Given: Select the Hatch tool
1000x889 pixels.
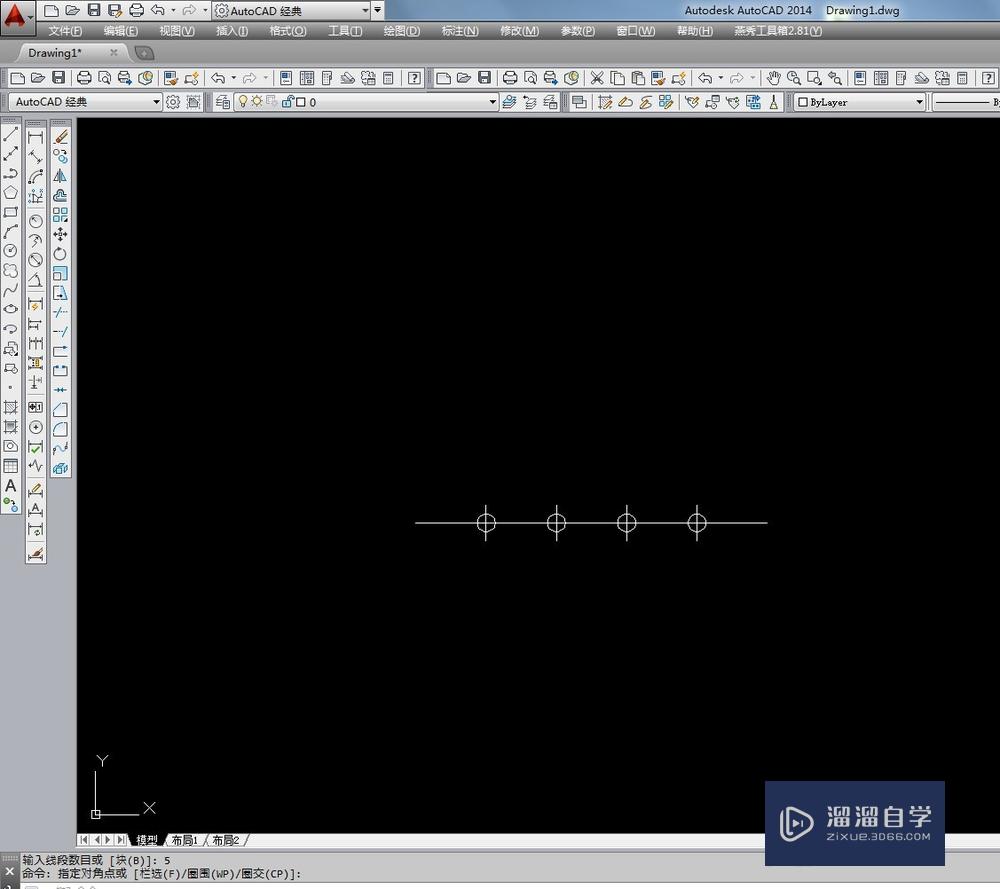Looking at the screenshot, I should coord(11,407).
